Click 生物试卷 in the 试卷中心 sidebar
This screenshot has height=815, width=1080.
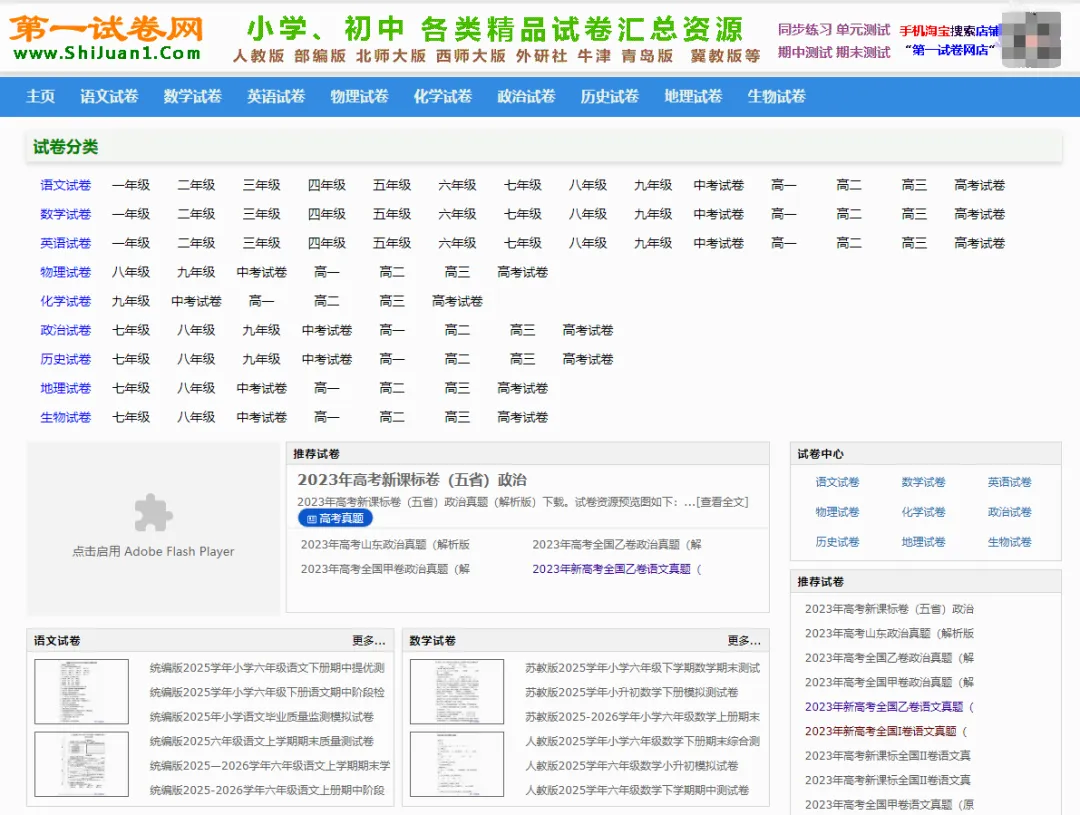1010,542
